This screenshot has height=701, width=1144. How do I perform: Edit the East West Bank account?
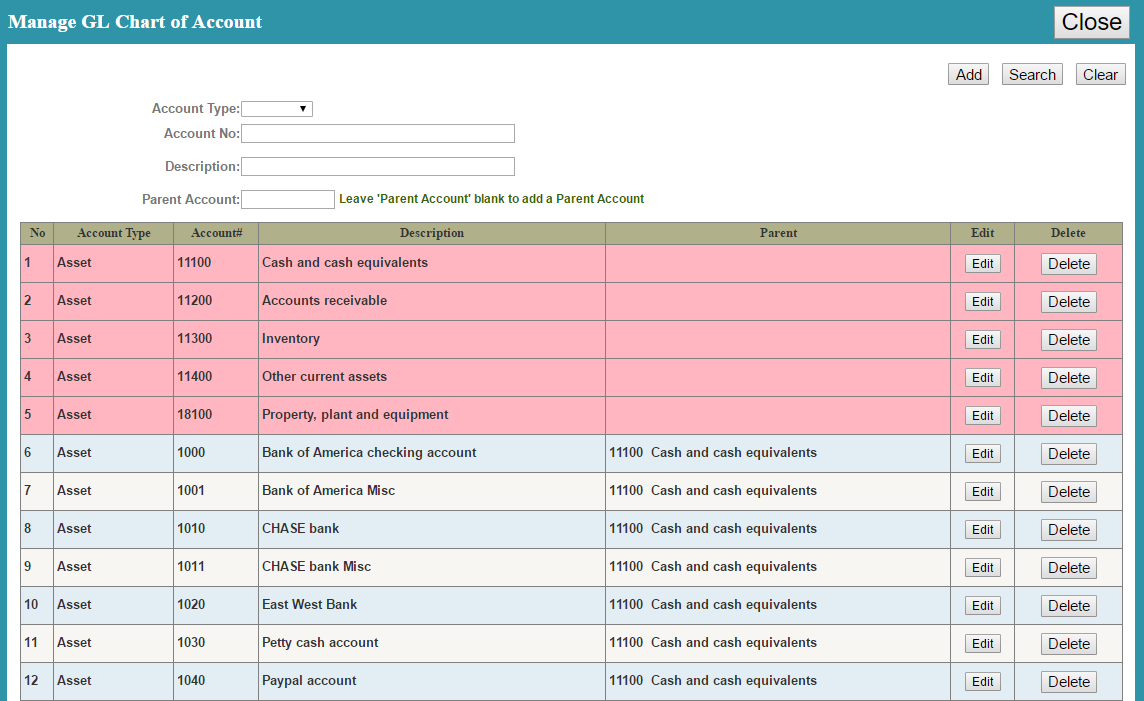(982, 606)
